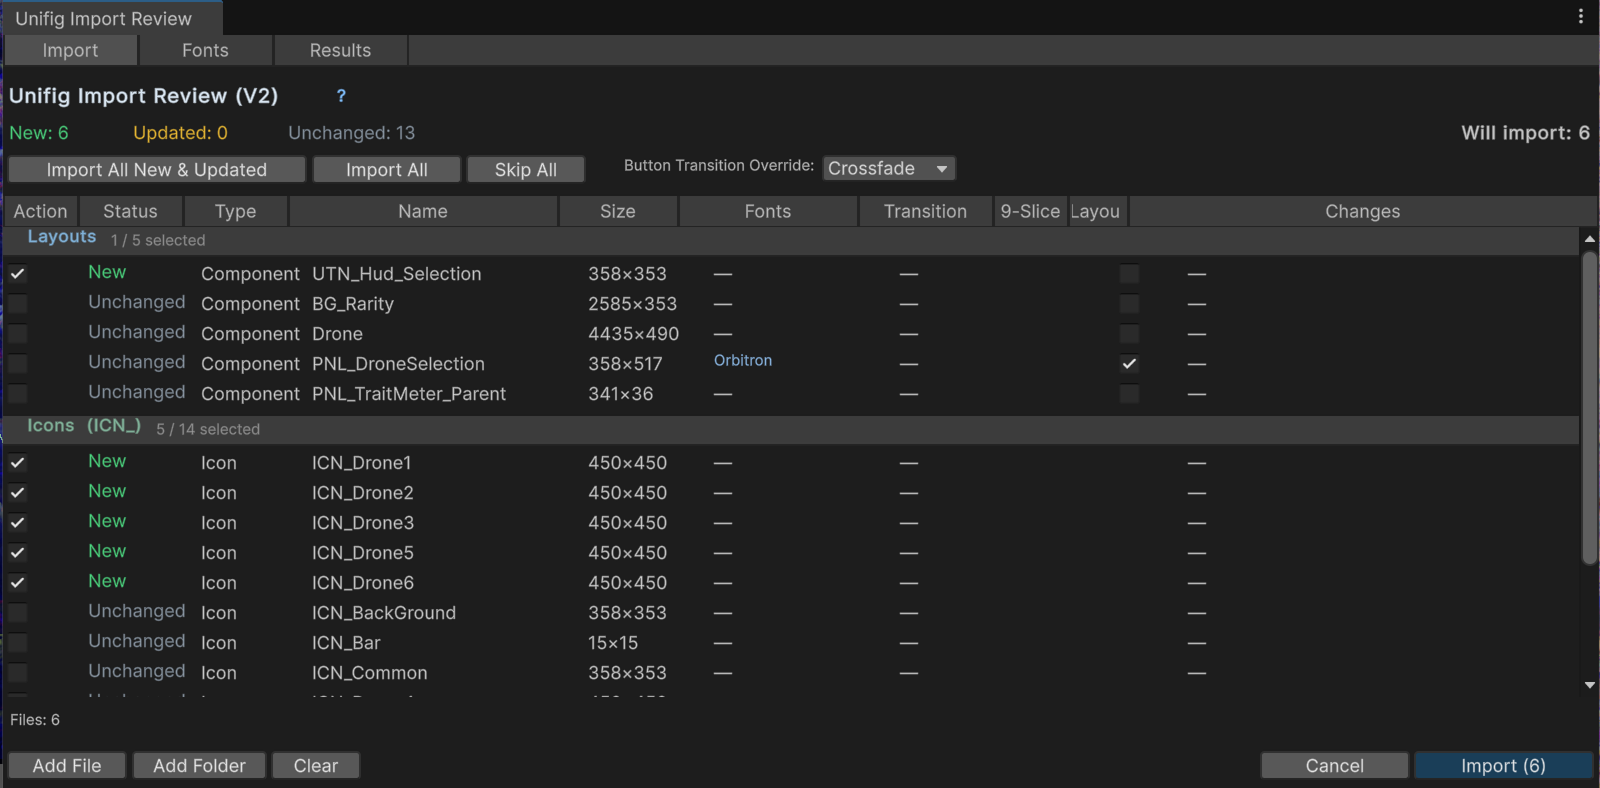Click the Unchanged: 13 counter
This screenshot has width=1600, height=788.
pyautogui.click(x=351, y=133)
